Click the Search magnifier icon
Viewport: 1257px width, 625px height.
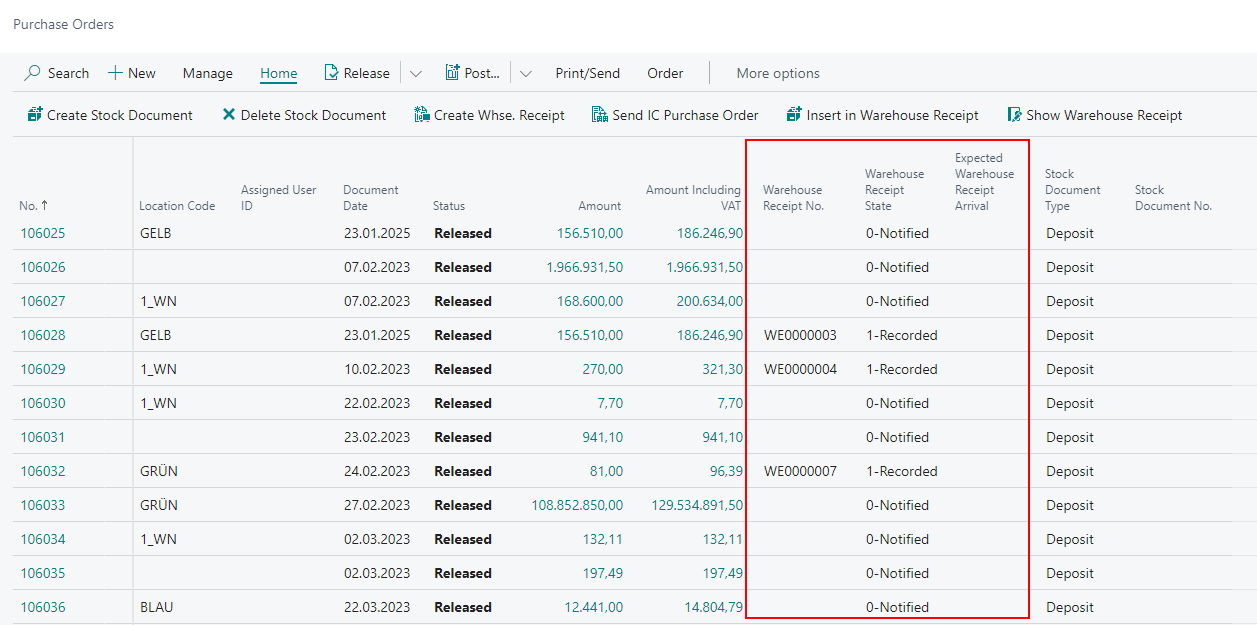(33, 73)
